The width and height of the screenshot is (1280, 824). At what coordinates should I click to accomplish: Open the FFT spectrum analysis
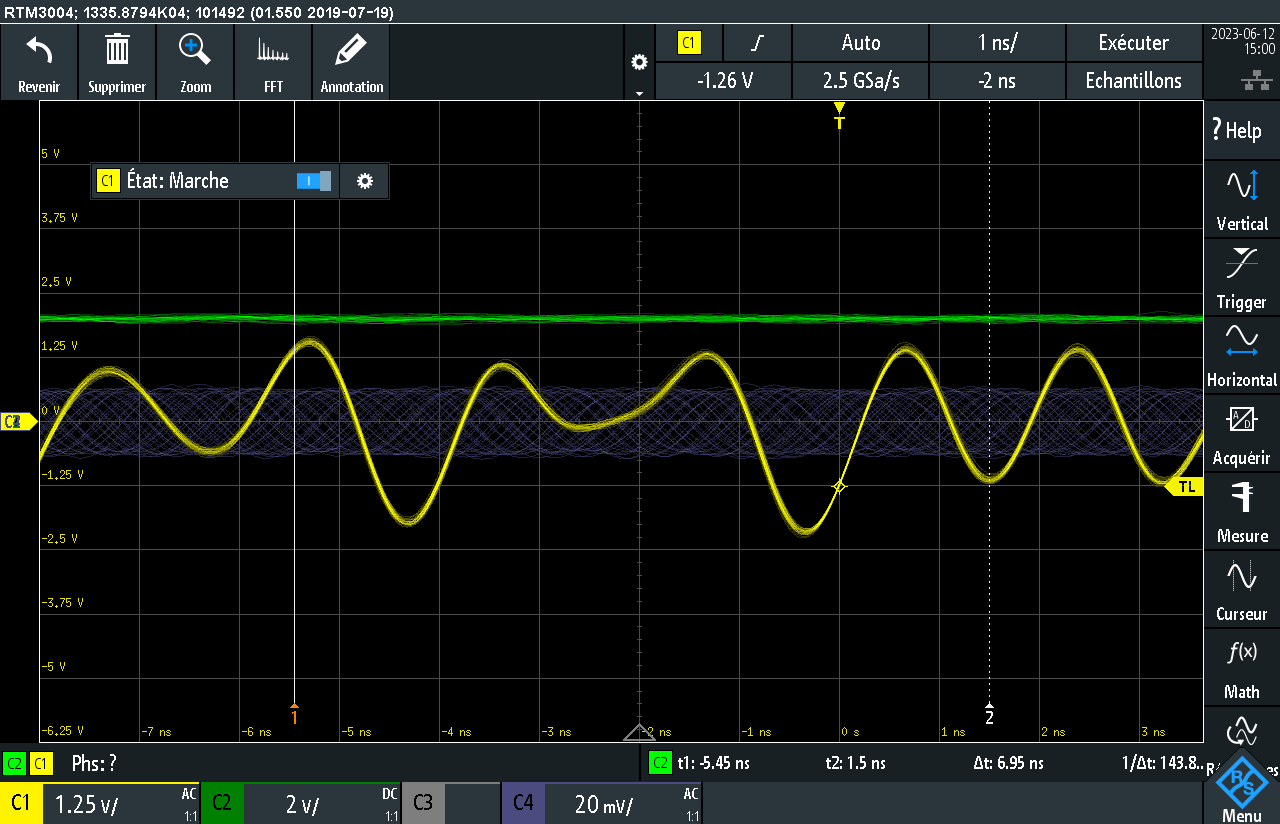(273, 50)
